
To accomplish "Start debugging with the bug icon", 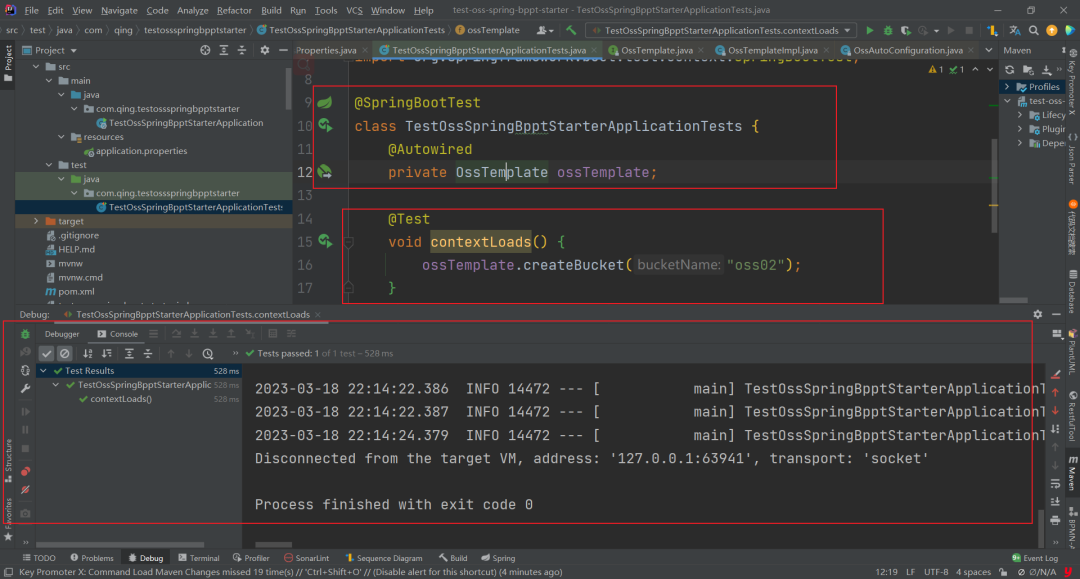I will pyautogui.click(x=888, y=30).
